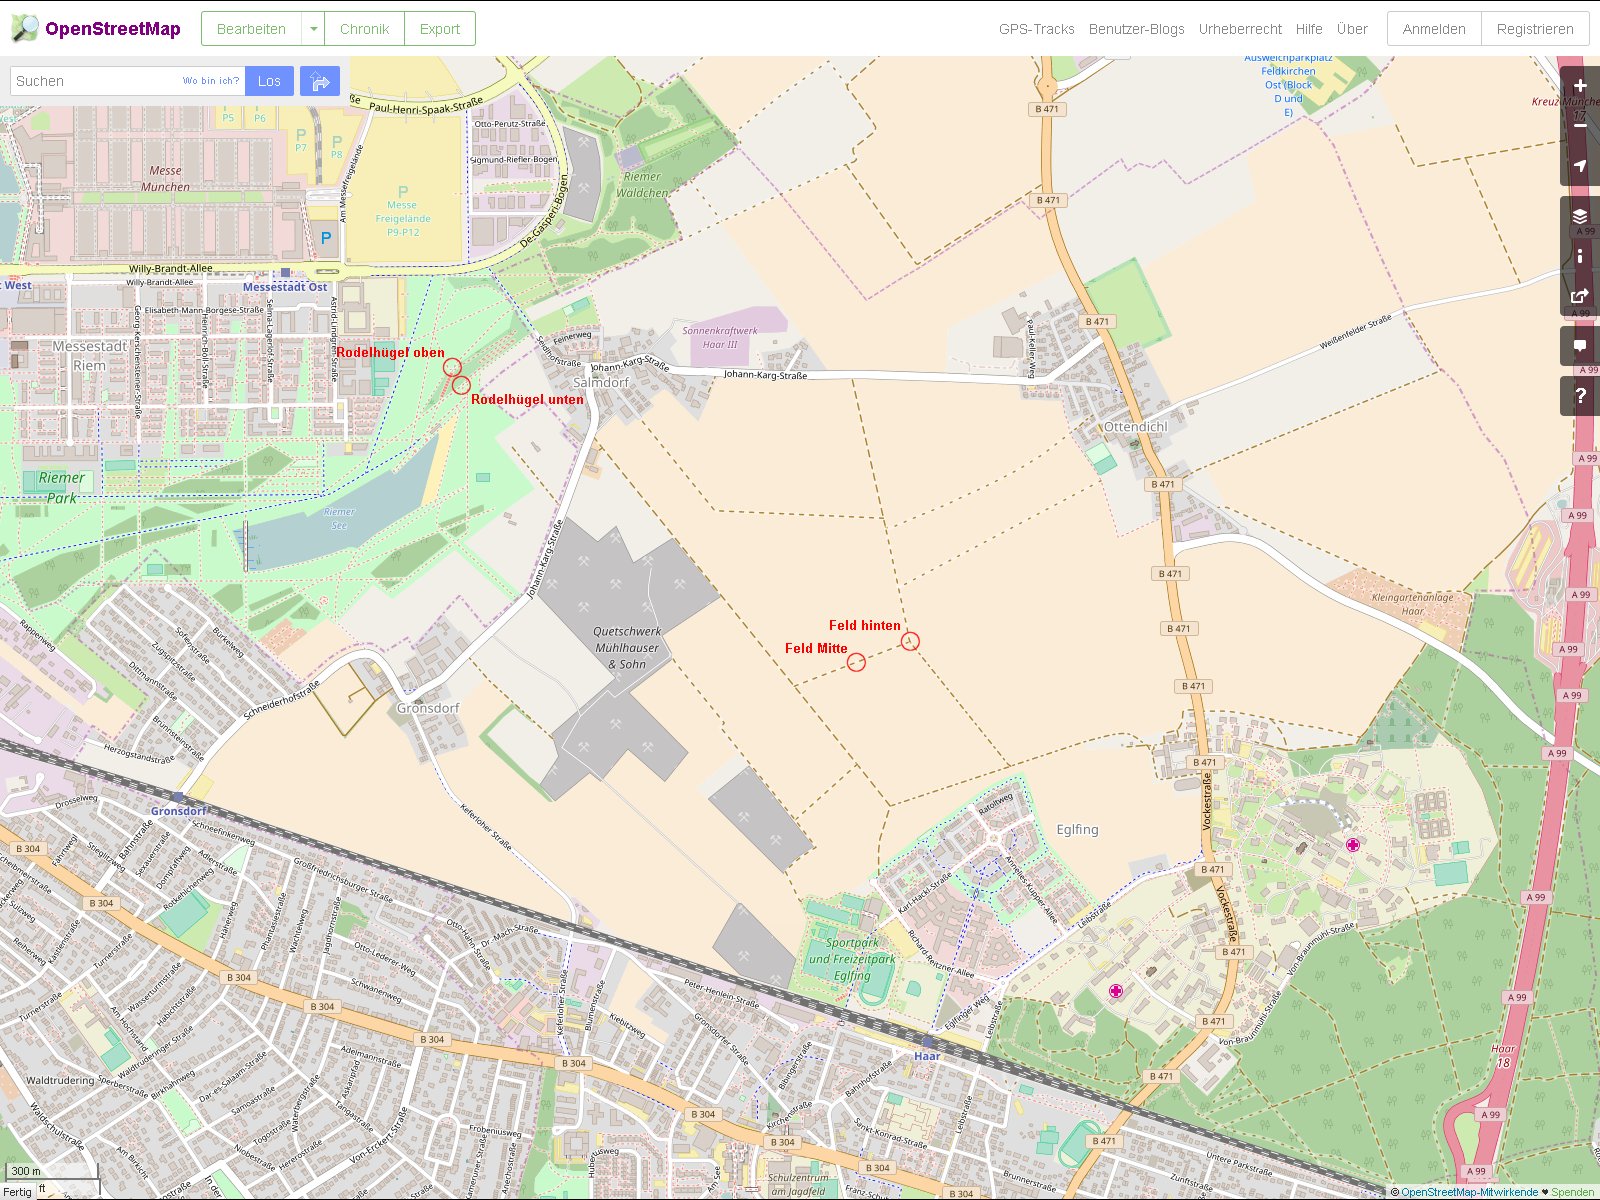This screenshot has height=1200, width=1600.
Task: Open the map layers panel
Action: click(x=1580, y=216)
